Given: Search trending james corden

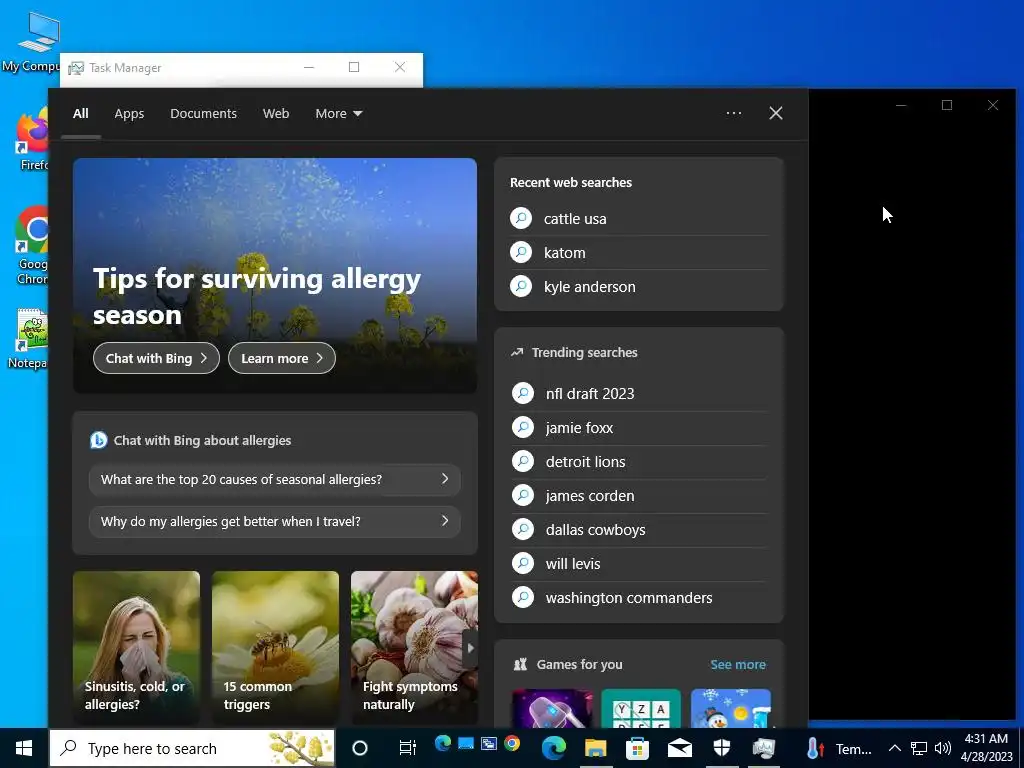Looking at the screenshot, I should (639, 496).
